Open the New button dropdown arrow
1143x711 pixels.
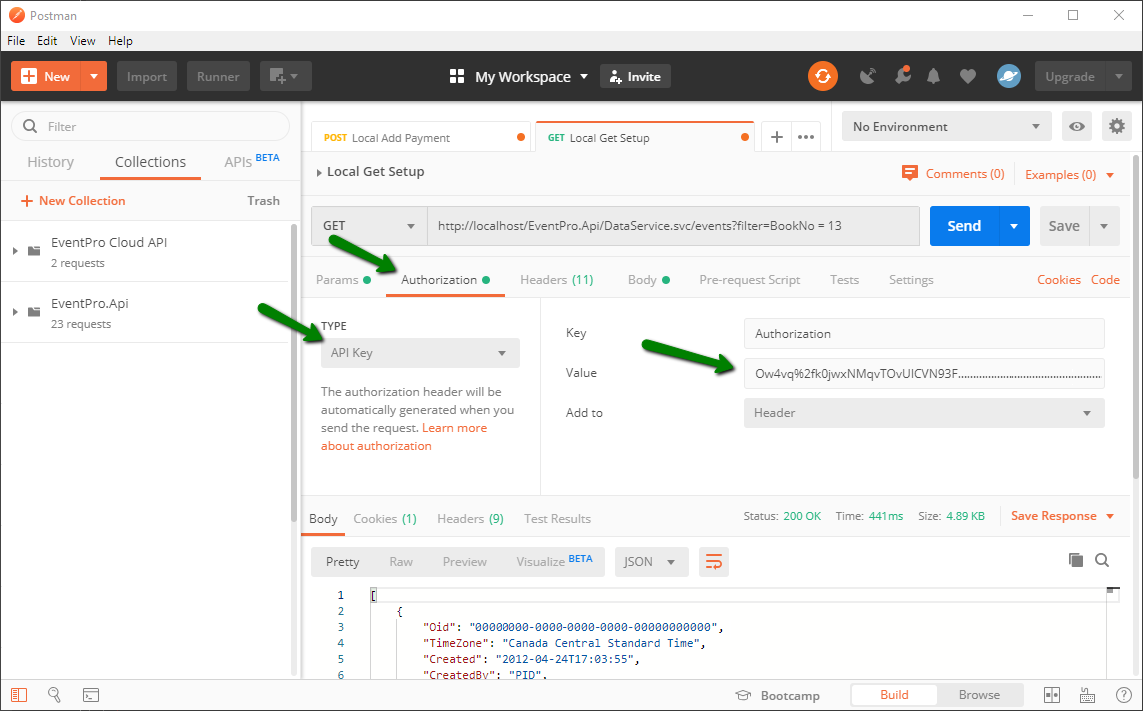coord(94,76)
